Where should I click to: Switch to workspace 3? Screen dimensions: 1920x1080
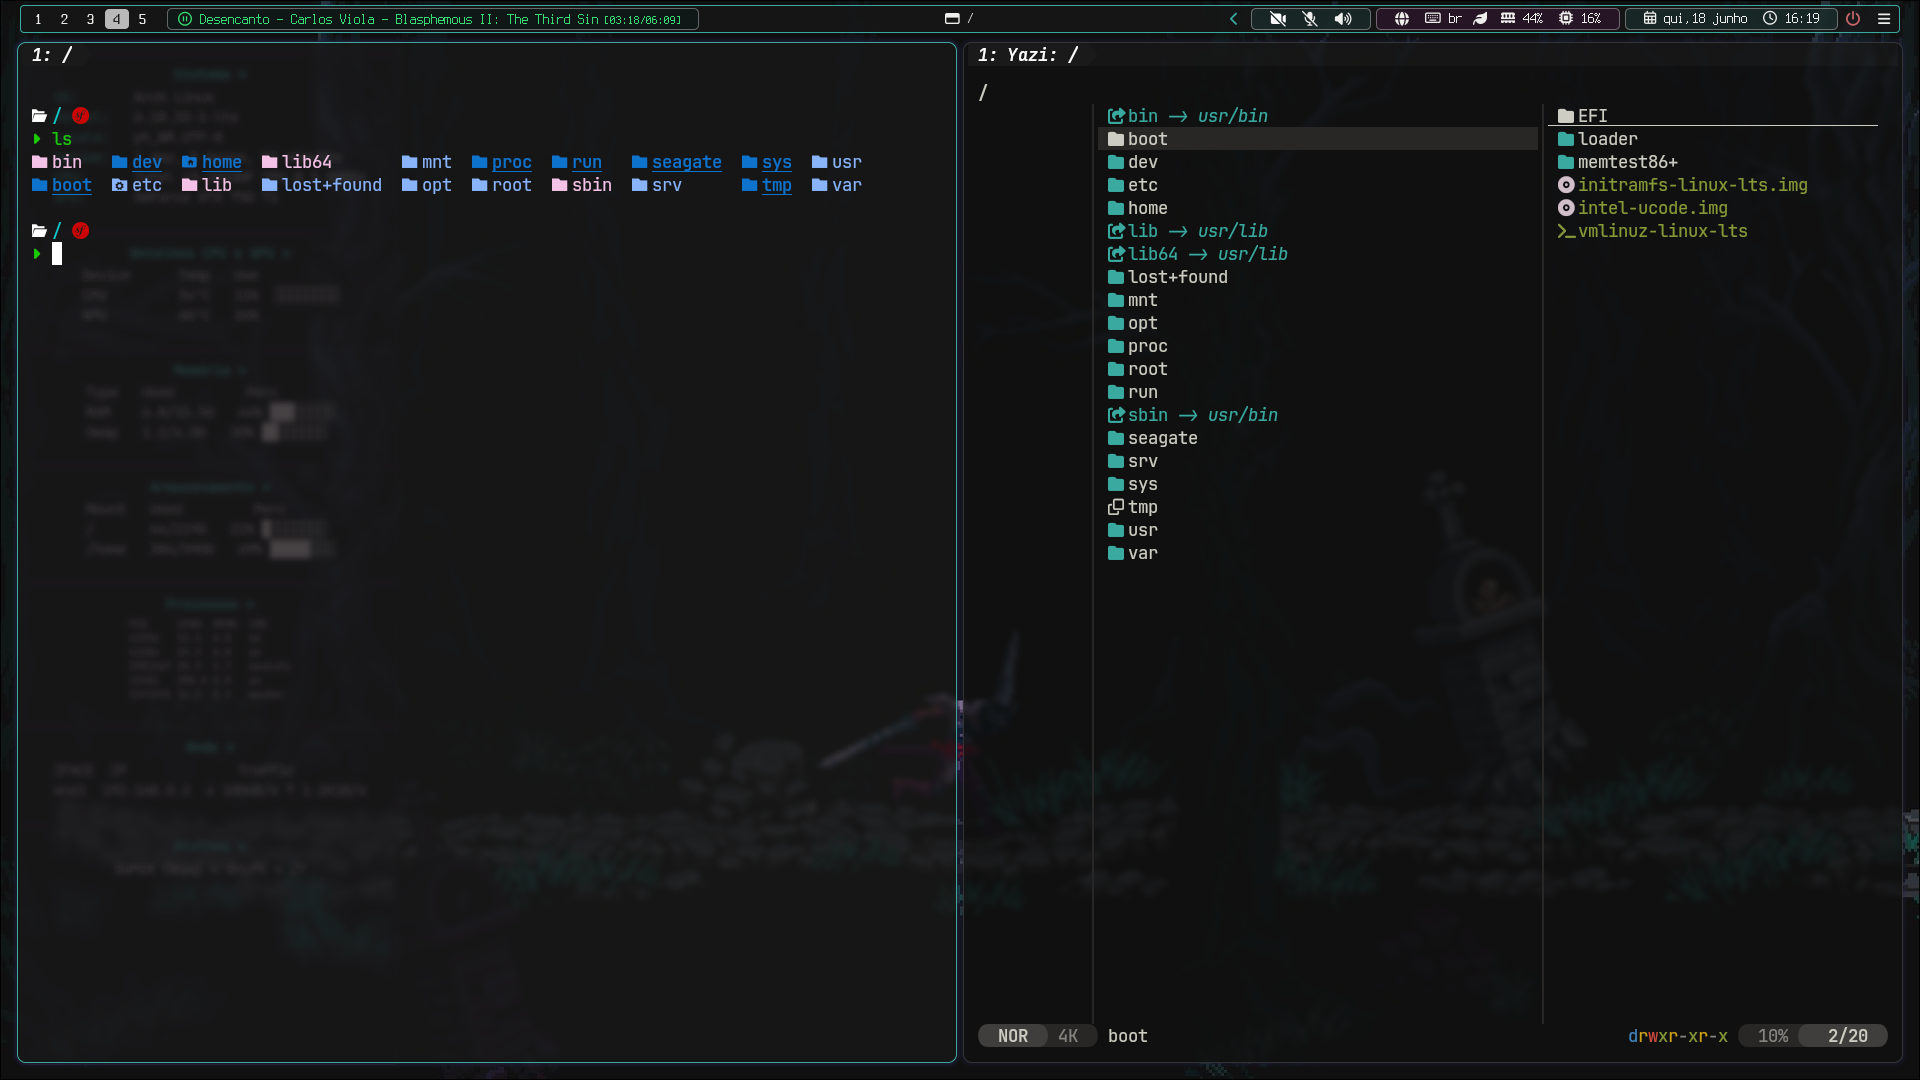tap(90, 19)
